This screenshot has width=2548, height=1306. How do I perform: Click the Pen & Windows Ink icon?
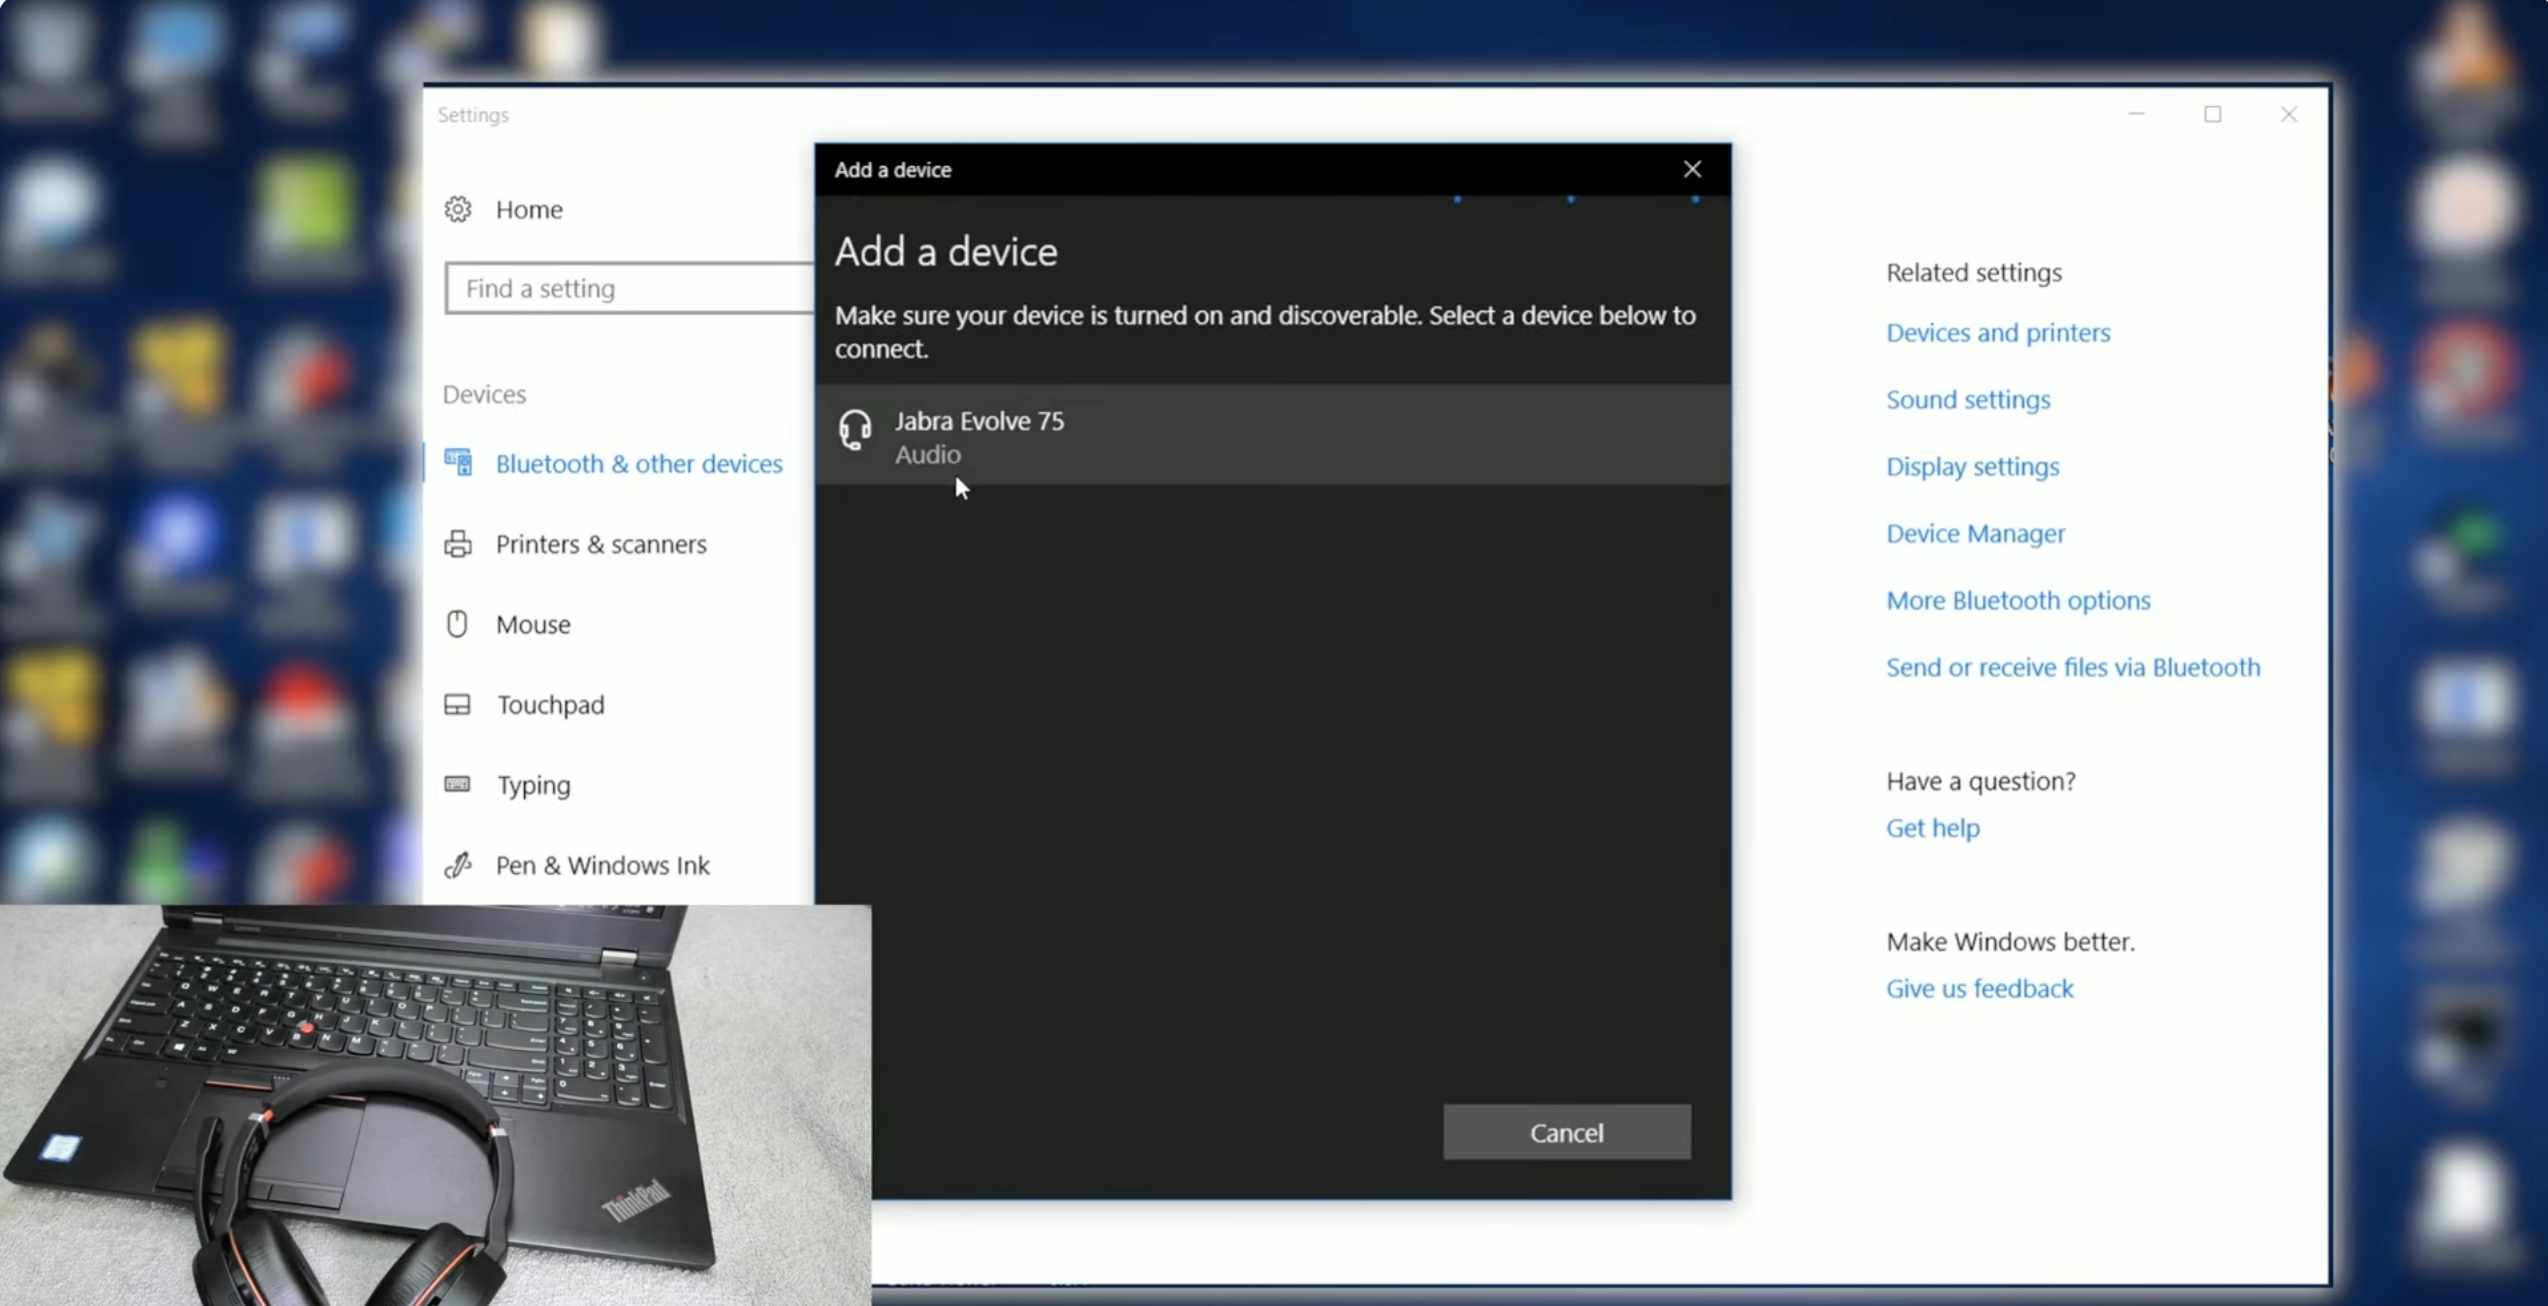458,865
